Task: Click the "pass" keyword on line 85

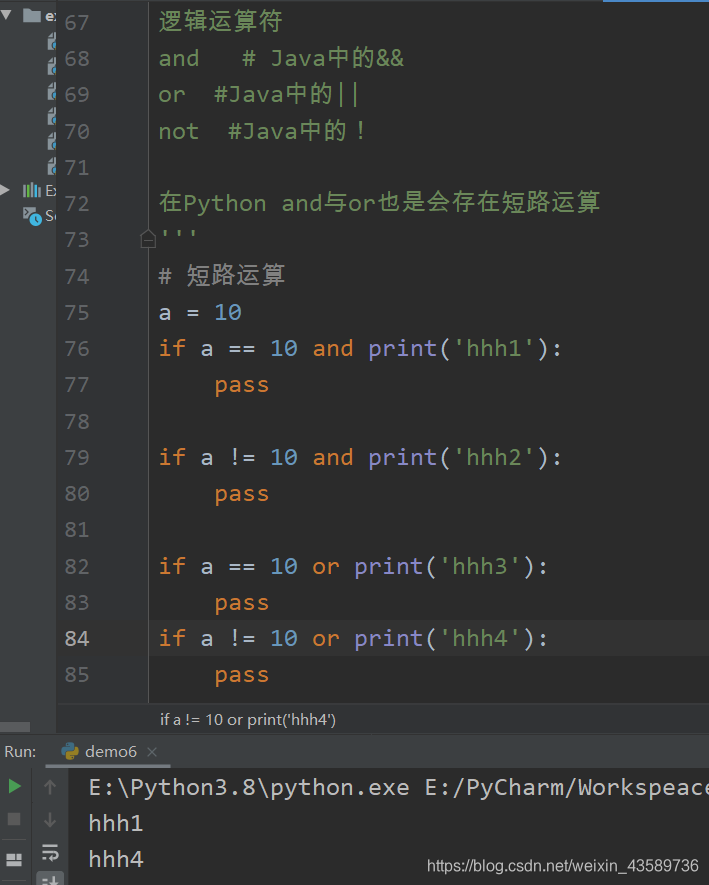Action: tap(242, 676)
